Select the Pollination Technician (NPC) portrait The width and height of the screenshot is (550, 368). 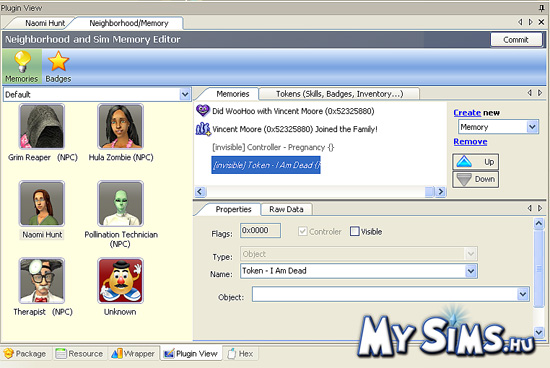tap(120, 203)
